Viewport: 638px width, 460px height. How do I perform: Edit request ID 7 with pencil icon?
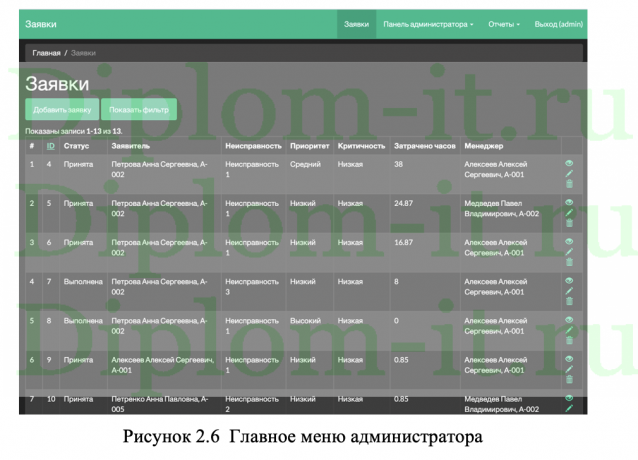pos(569,291)
